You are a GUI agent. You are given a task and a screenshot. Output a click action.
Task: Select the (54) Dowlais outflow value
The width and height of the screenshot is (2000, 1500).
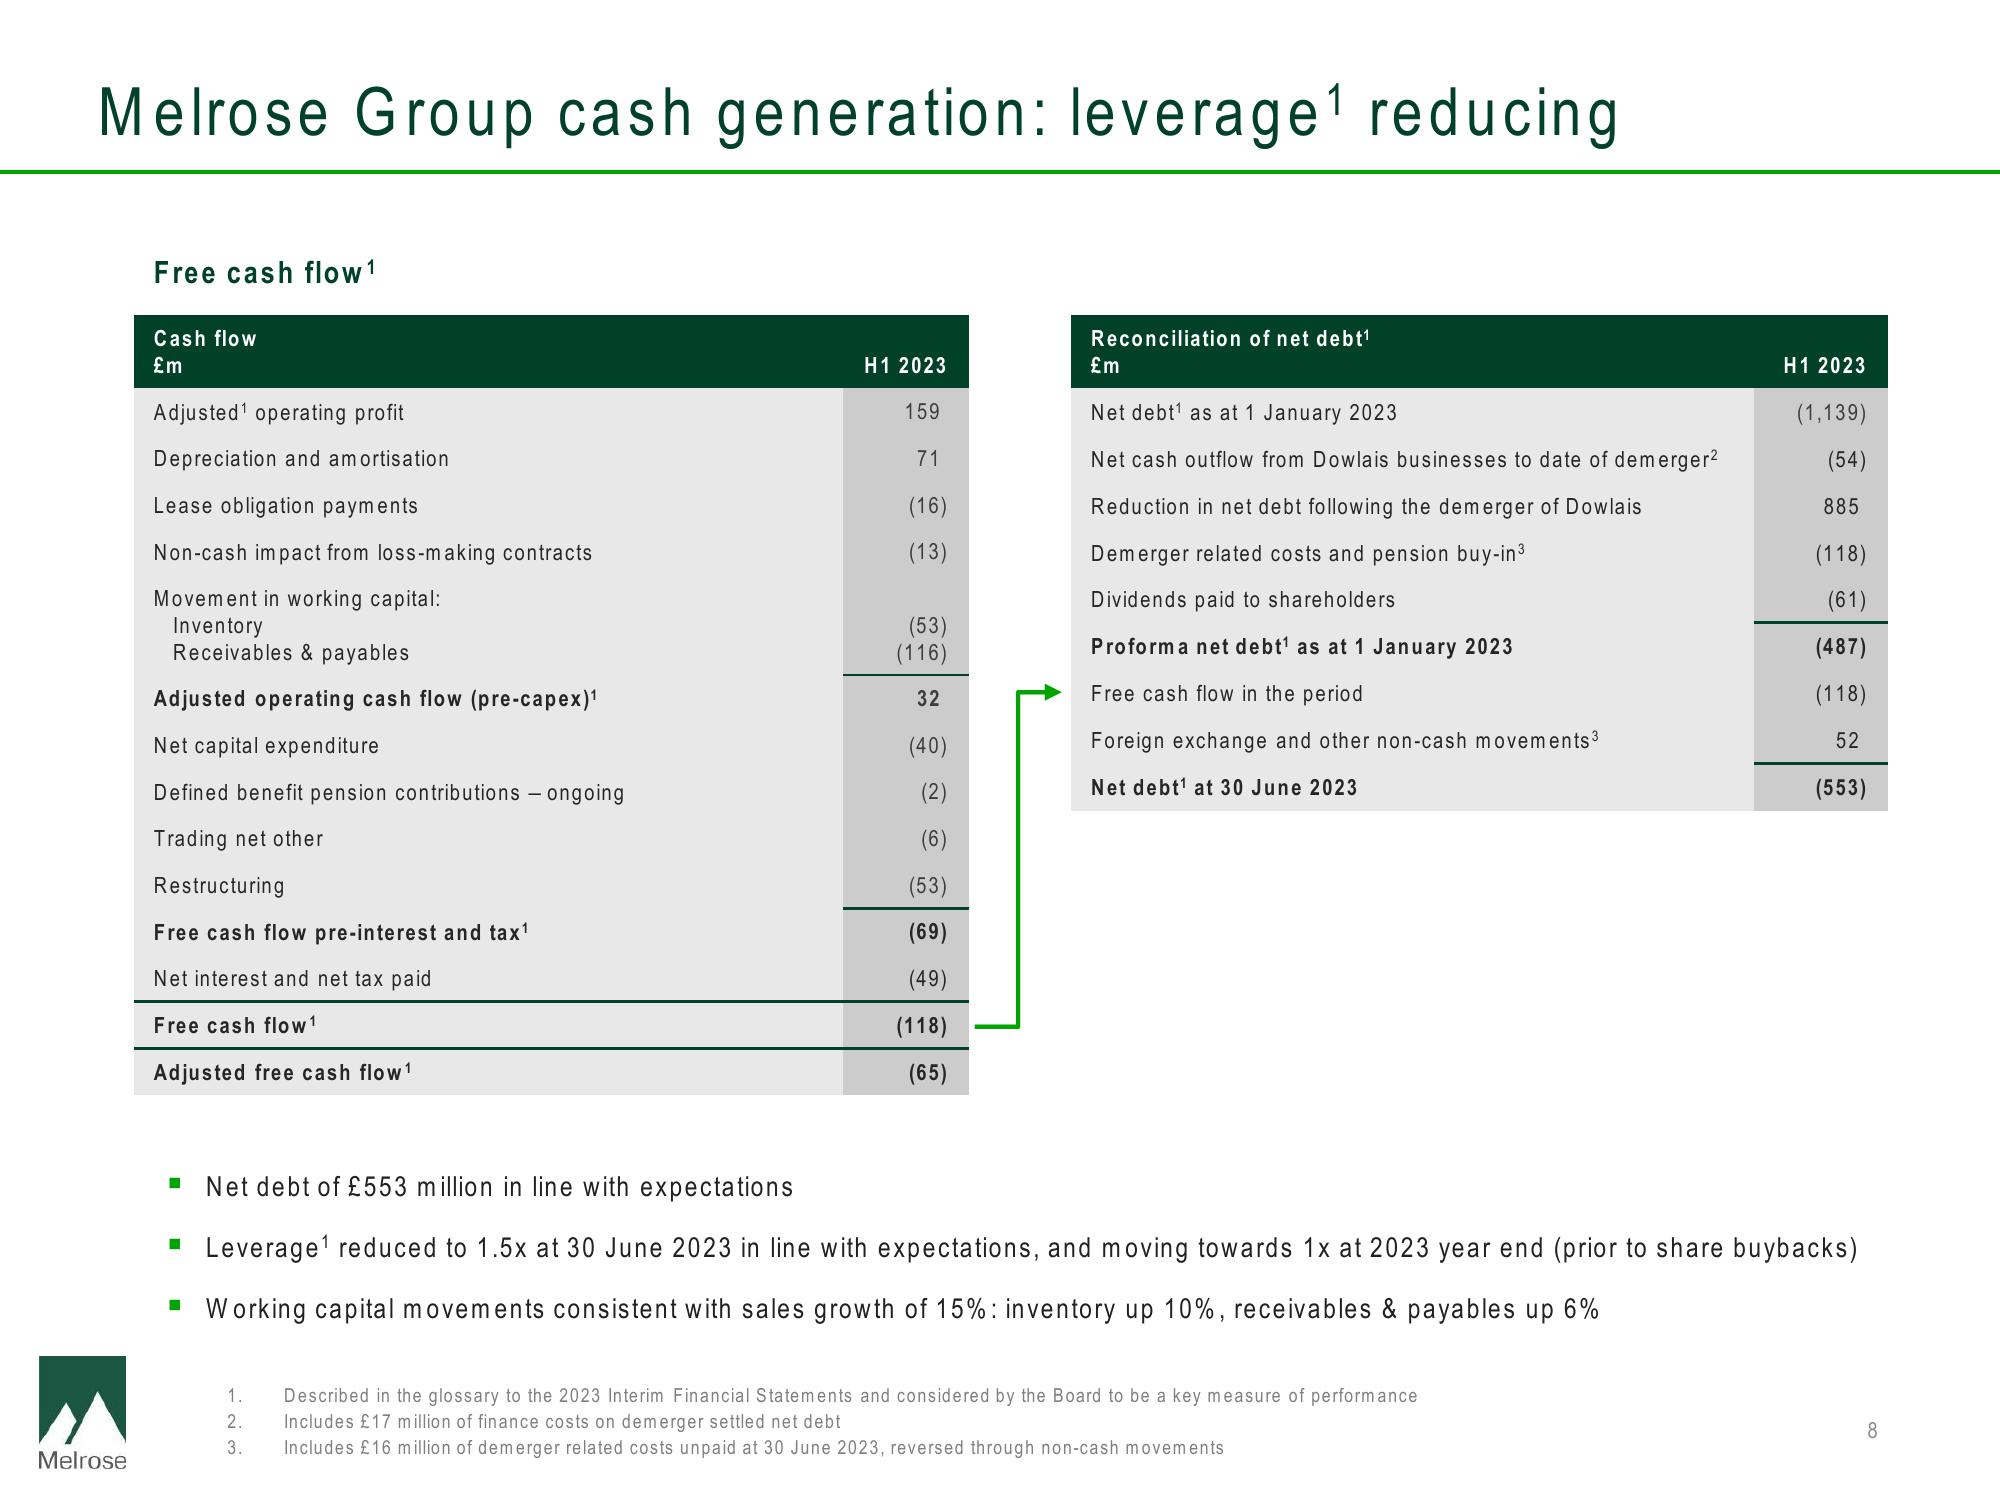point(1846,460)
